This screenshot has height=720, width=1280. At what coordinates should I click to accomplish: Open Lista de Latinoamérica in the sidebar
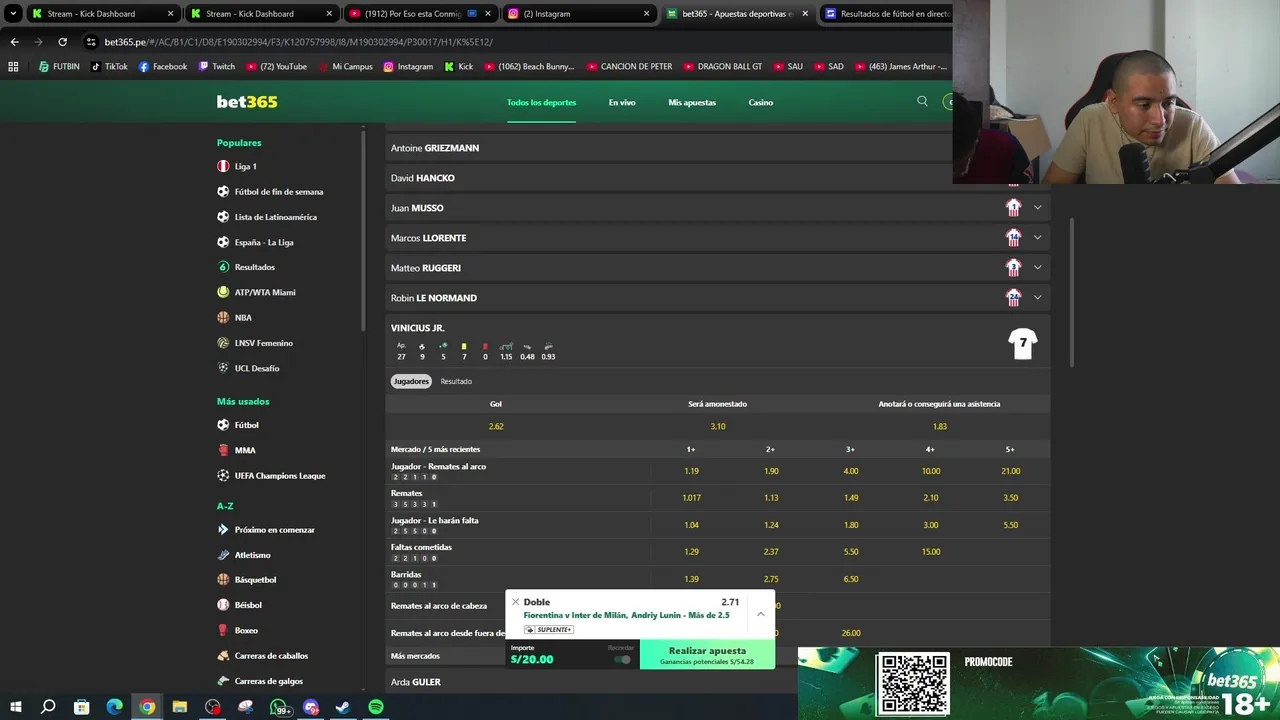[275, 217]
